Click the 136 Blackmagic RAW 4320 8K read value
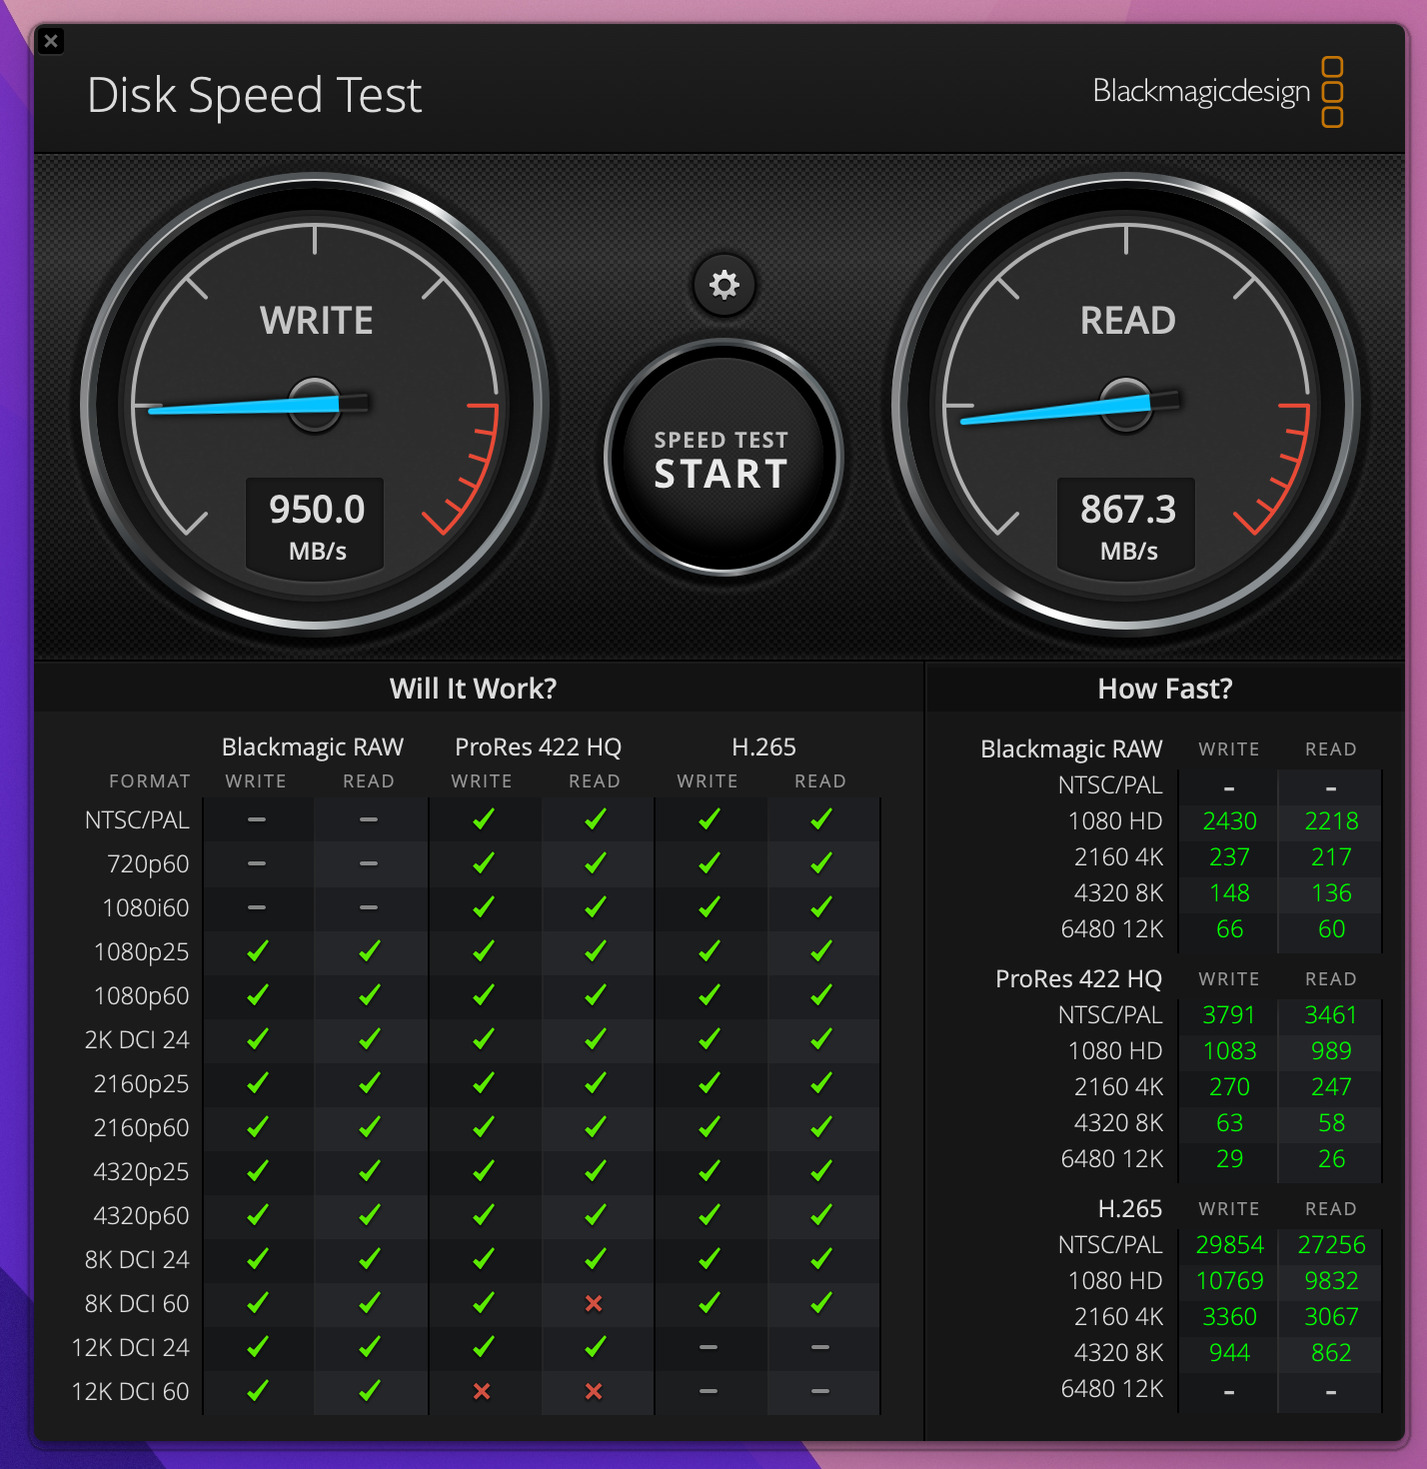 coord(1331,893)
